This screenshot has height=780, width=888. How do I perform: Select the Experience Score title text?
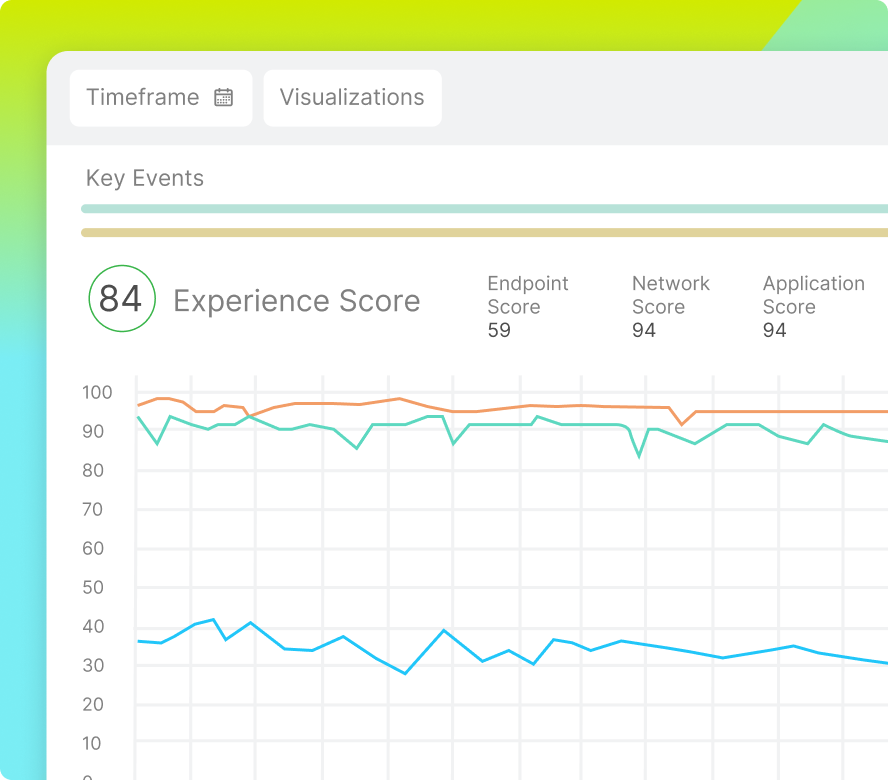(297, 301)
